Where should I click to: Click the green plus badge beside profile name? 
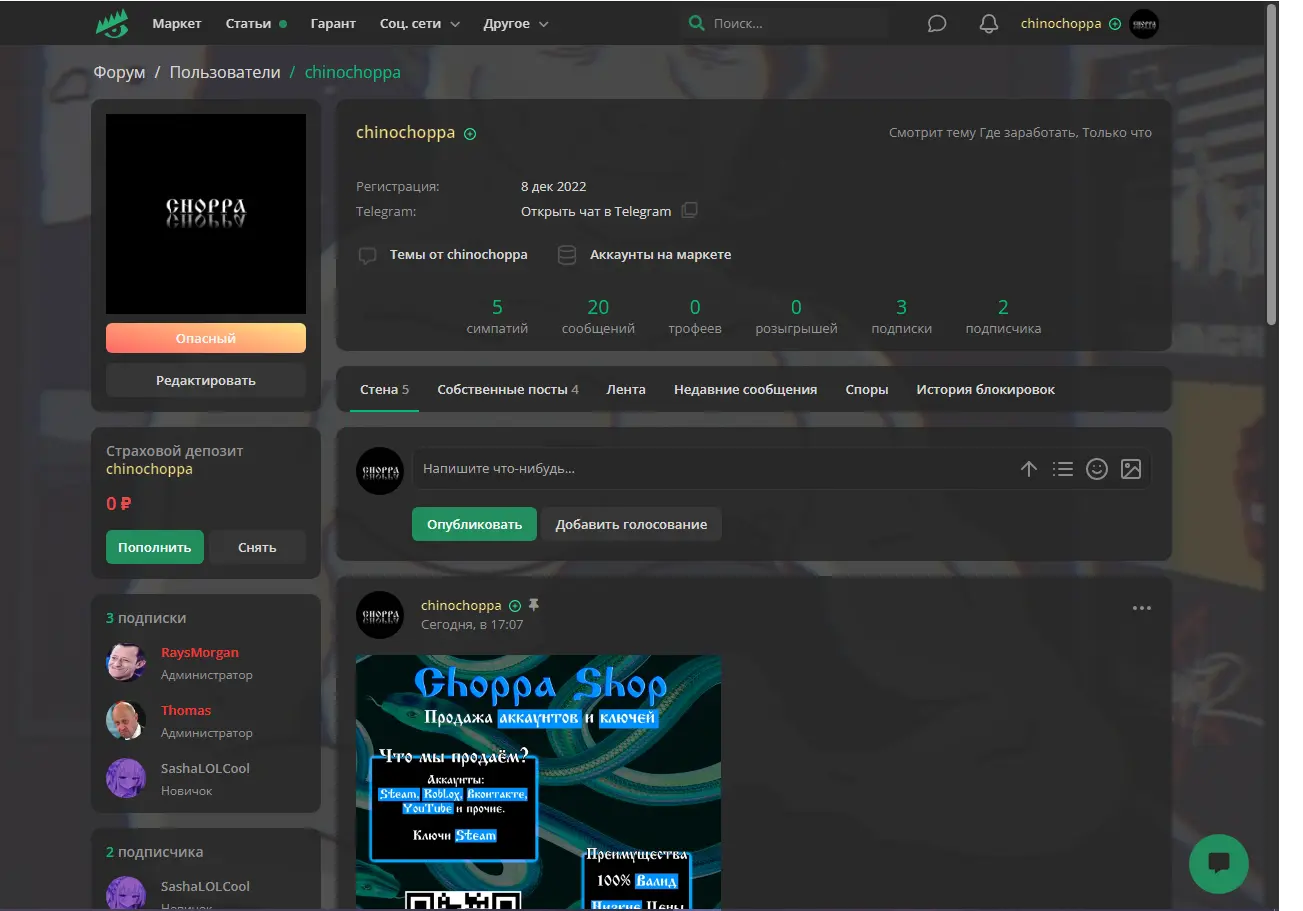[x=470, y=134]
